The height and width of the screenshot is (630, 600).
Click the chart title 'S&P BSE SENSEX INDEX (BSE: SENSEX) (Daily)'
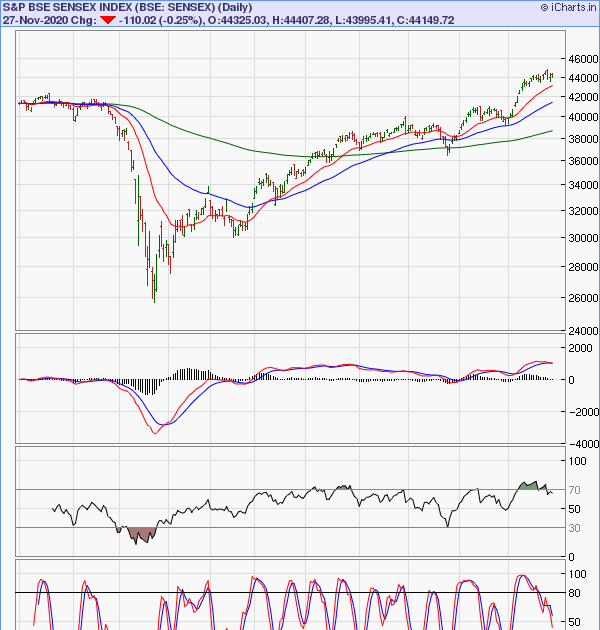click(127, 7)
